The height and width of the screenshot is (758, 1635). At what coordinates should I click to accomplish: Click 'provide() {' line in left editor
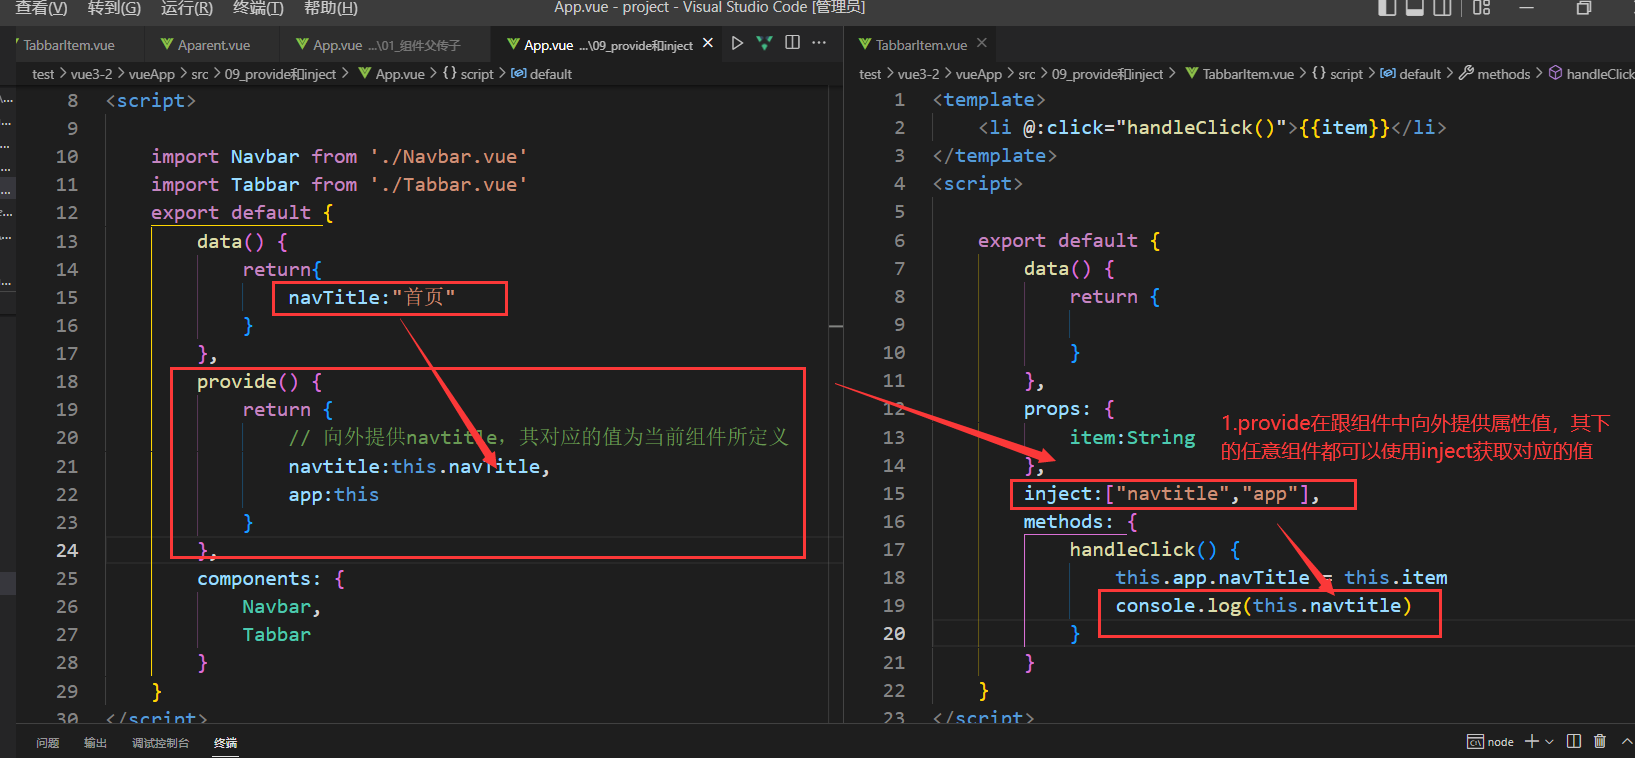pyautogui.click(x=259, y=381)
